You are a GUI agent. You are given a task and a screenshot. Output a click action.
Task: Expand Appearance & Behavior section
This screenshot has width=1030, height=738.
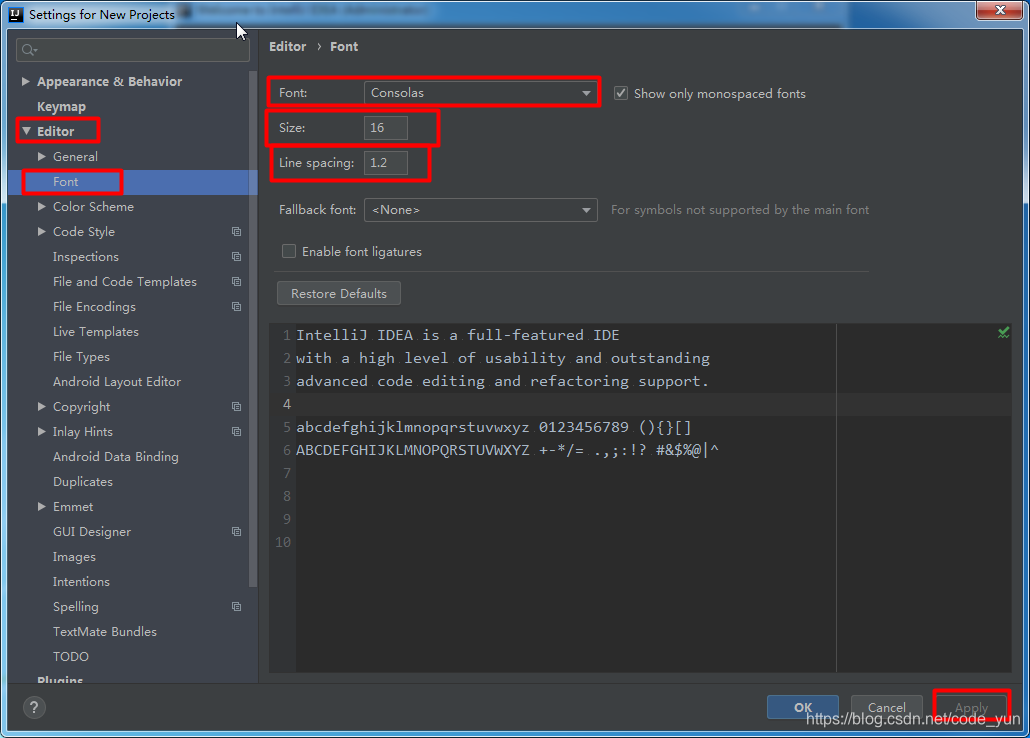point(26,81)
